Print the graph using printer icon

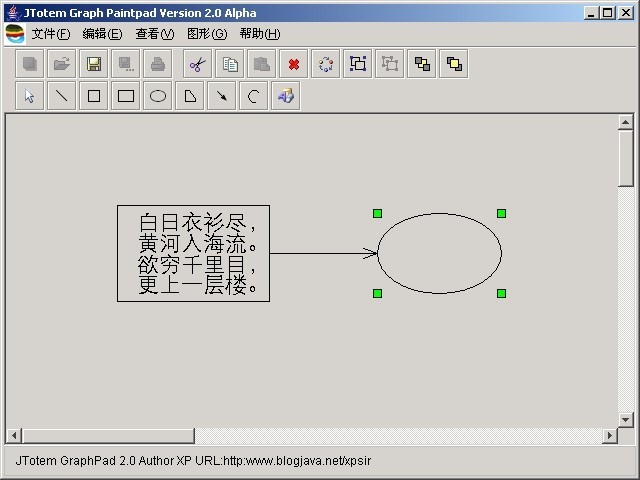pos(158,64)
